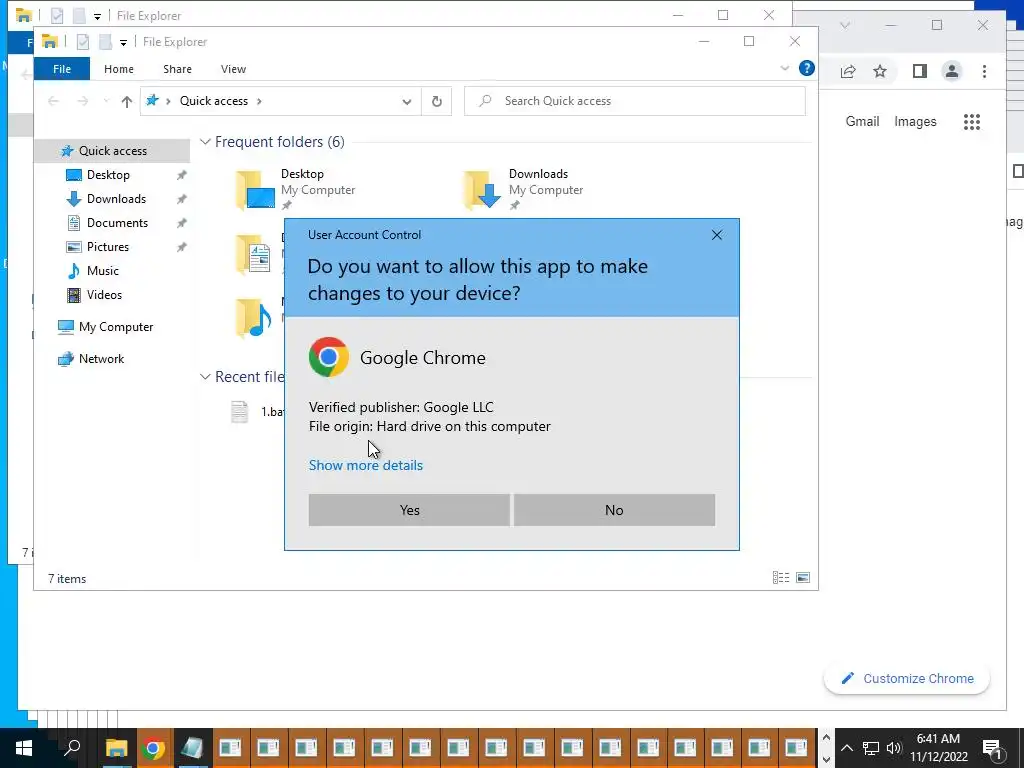Collapse the Frequent folders group

(205, 142)
